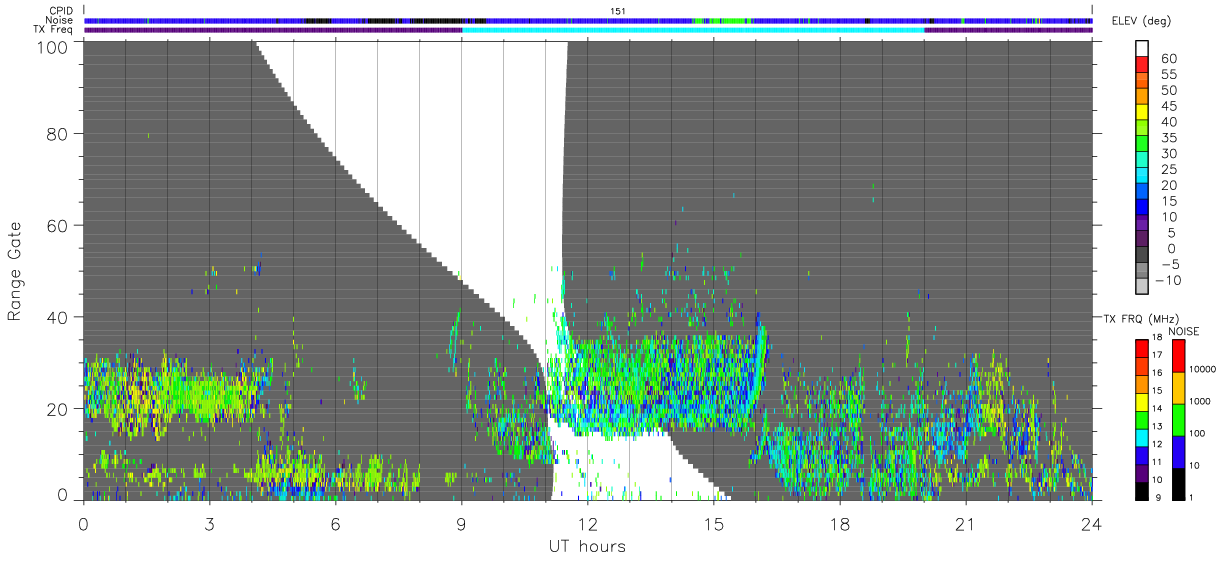1228x567 pixels.
Task: Click the "24" tick on the UT hours axis
Action: (x=1091, y=524)
